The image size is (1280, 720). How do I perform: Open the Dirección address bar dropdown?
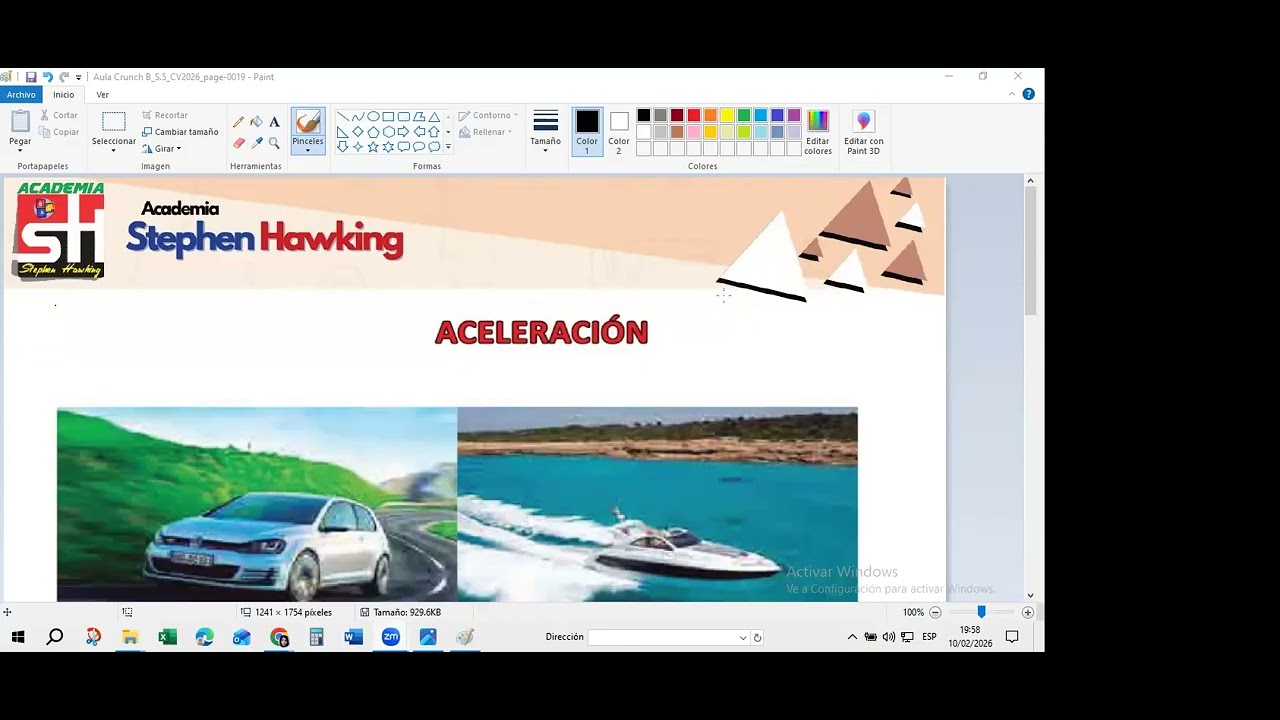pyautogui.click(x=743, y=638)
